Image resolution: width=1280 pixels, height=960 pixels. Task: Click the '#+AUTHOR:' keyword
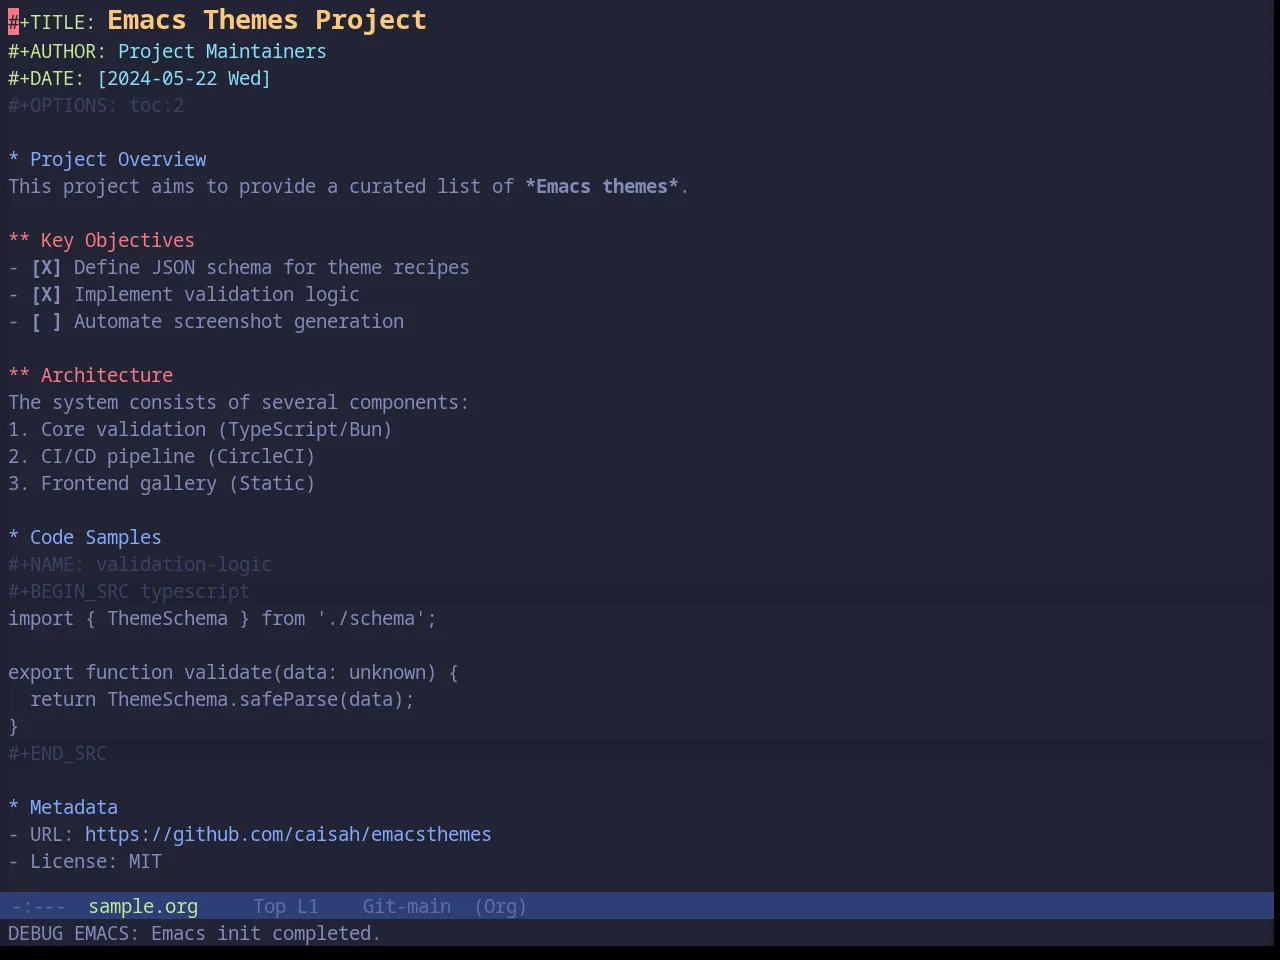pos(57,51)
